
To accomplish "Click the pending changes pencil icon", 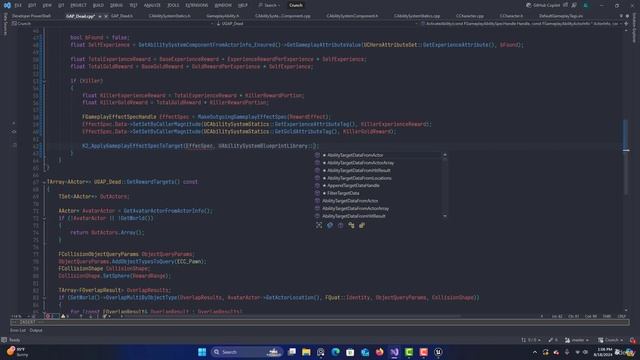I will [x=553, y=340].
